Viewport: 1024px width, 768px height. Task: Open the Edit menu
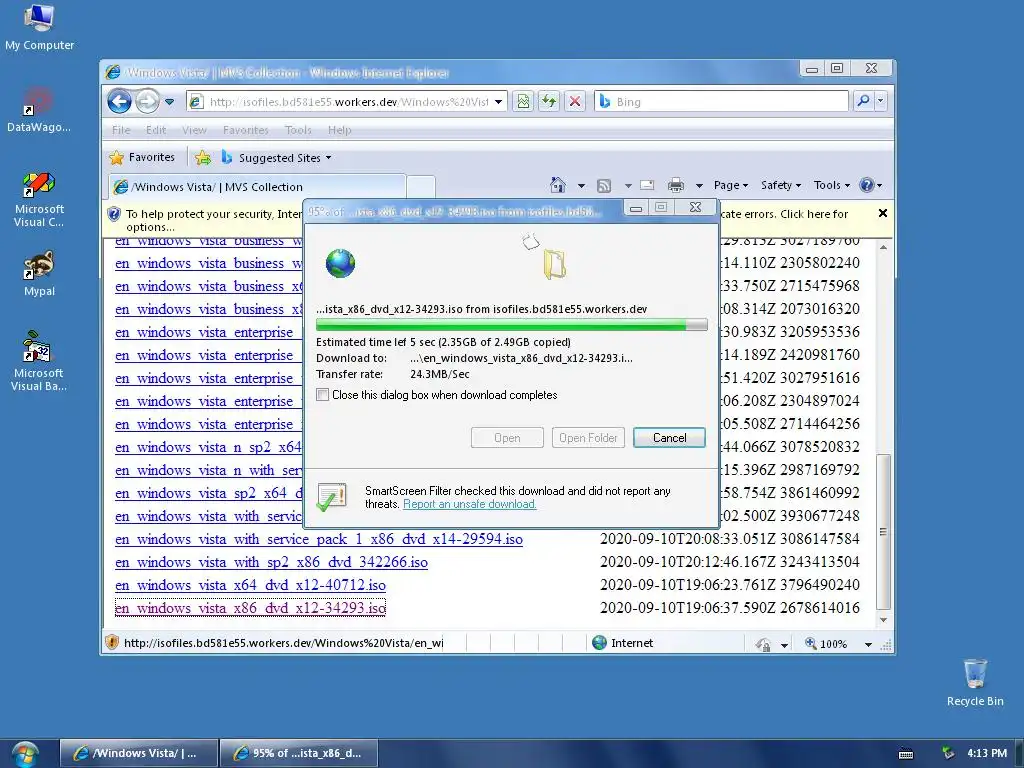click(x=155, y=130)
